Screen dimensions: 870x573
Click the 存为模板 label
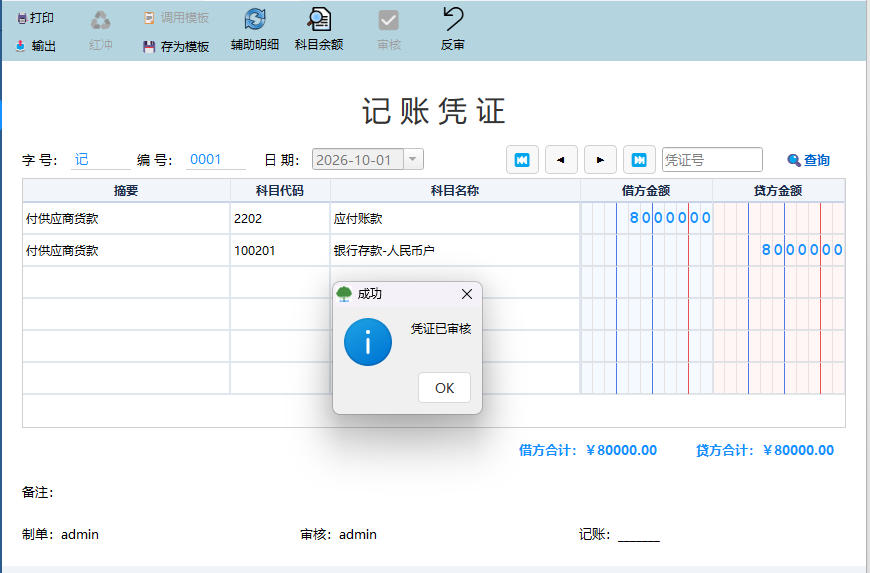pyautogui.click(x=185, y=47)
